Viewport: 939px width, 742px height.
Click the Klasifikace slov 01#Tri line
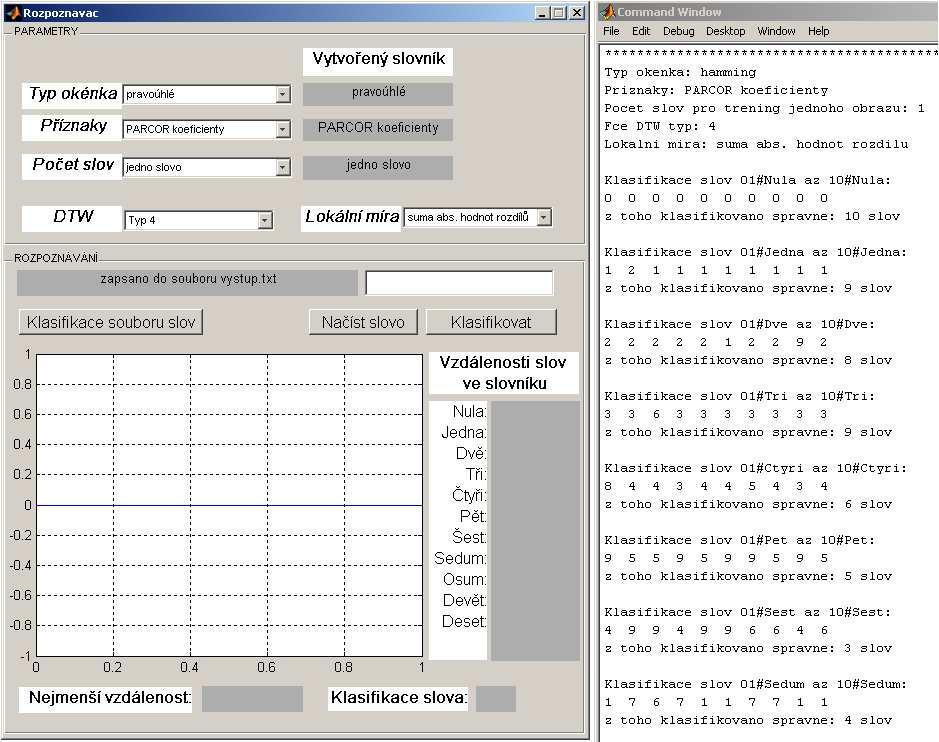(740, 396)
